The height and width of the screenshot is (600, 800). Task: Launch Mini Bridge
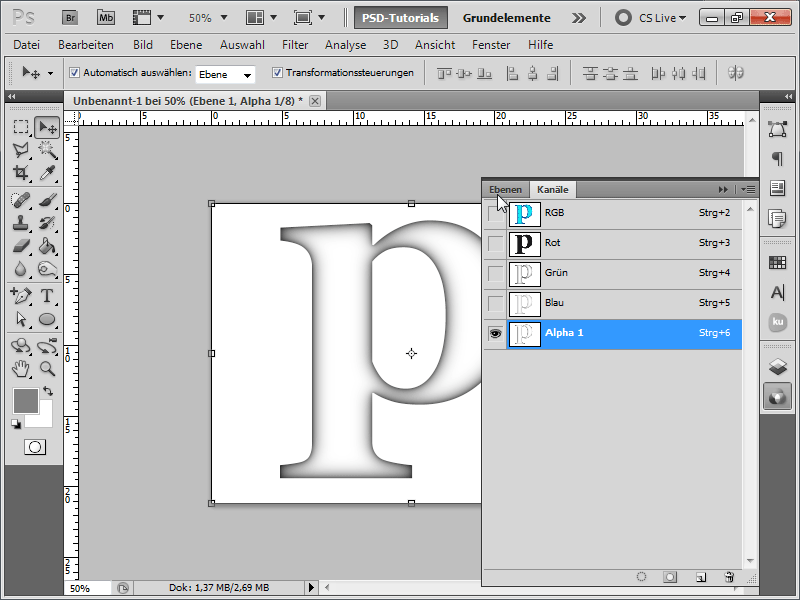coord(106,18)
